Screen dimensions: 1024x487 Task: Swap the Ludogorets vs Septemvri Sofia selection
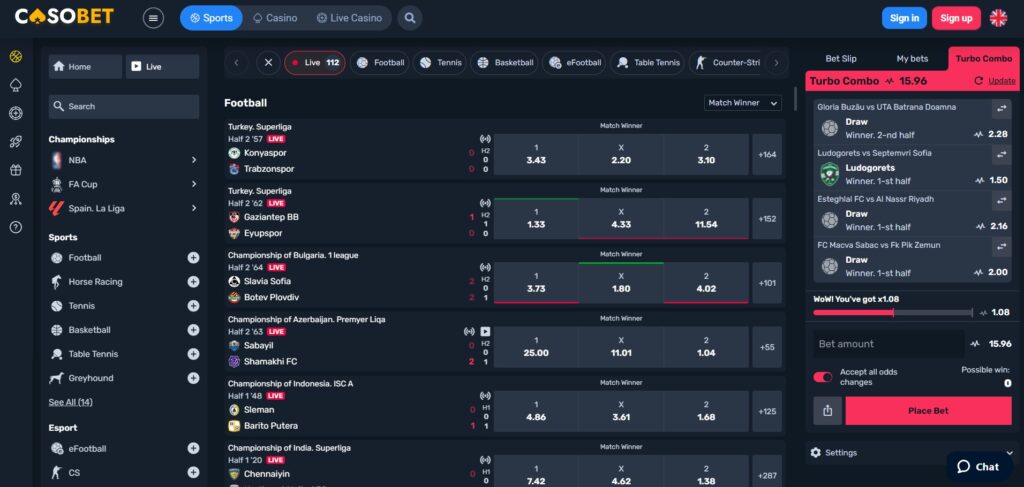click(999, 155)
